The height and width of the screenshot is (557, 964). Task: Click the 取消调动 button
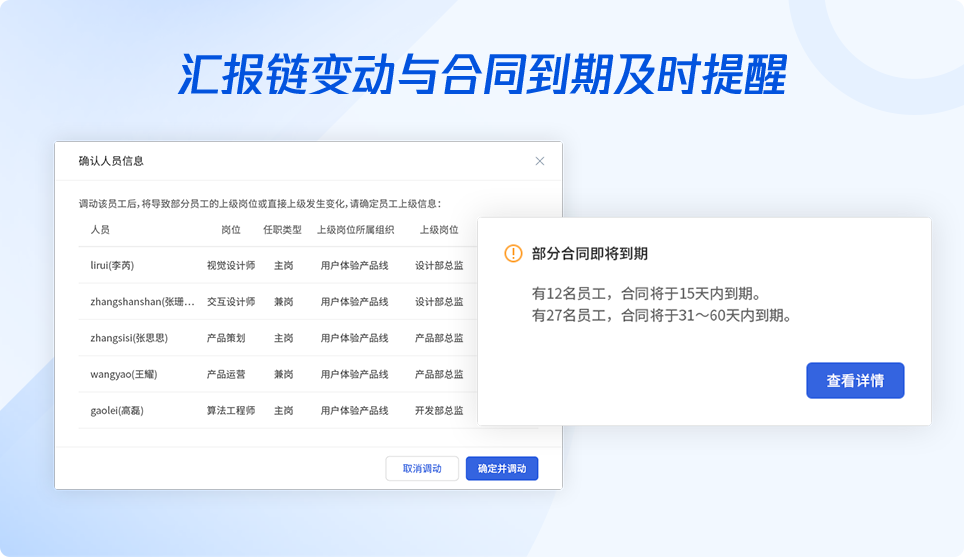[422, 468]
